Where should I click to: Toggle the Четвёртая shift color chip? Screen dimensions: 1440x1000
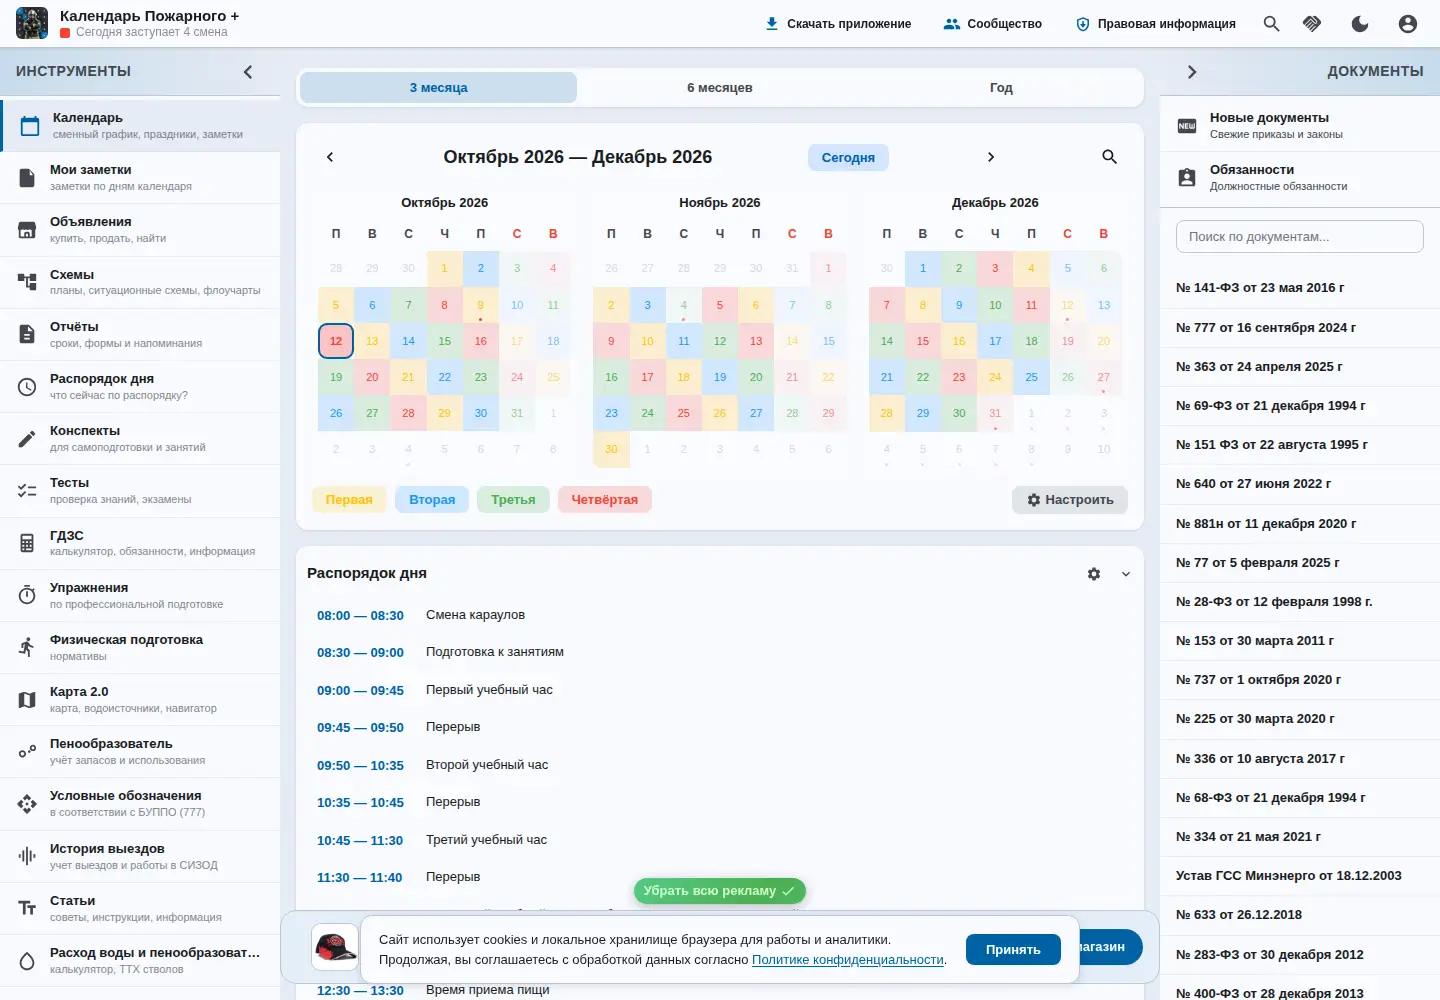605,500
